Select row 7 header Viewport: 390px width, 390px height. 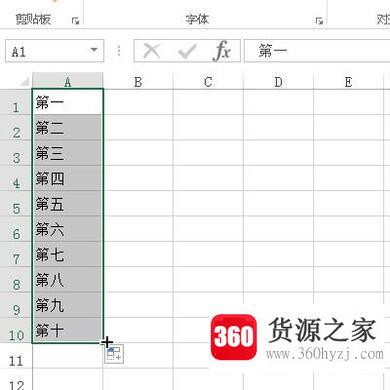pos(16,254)
